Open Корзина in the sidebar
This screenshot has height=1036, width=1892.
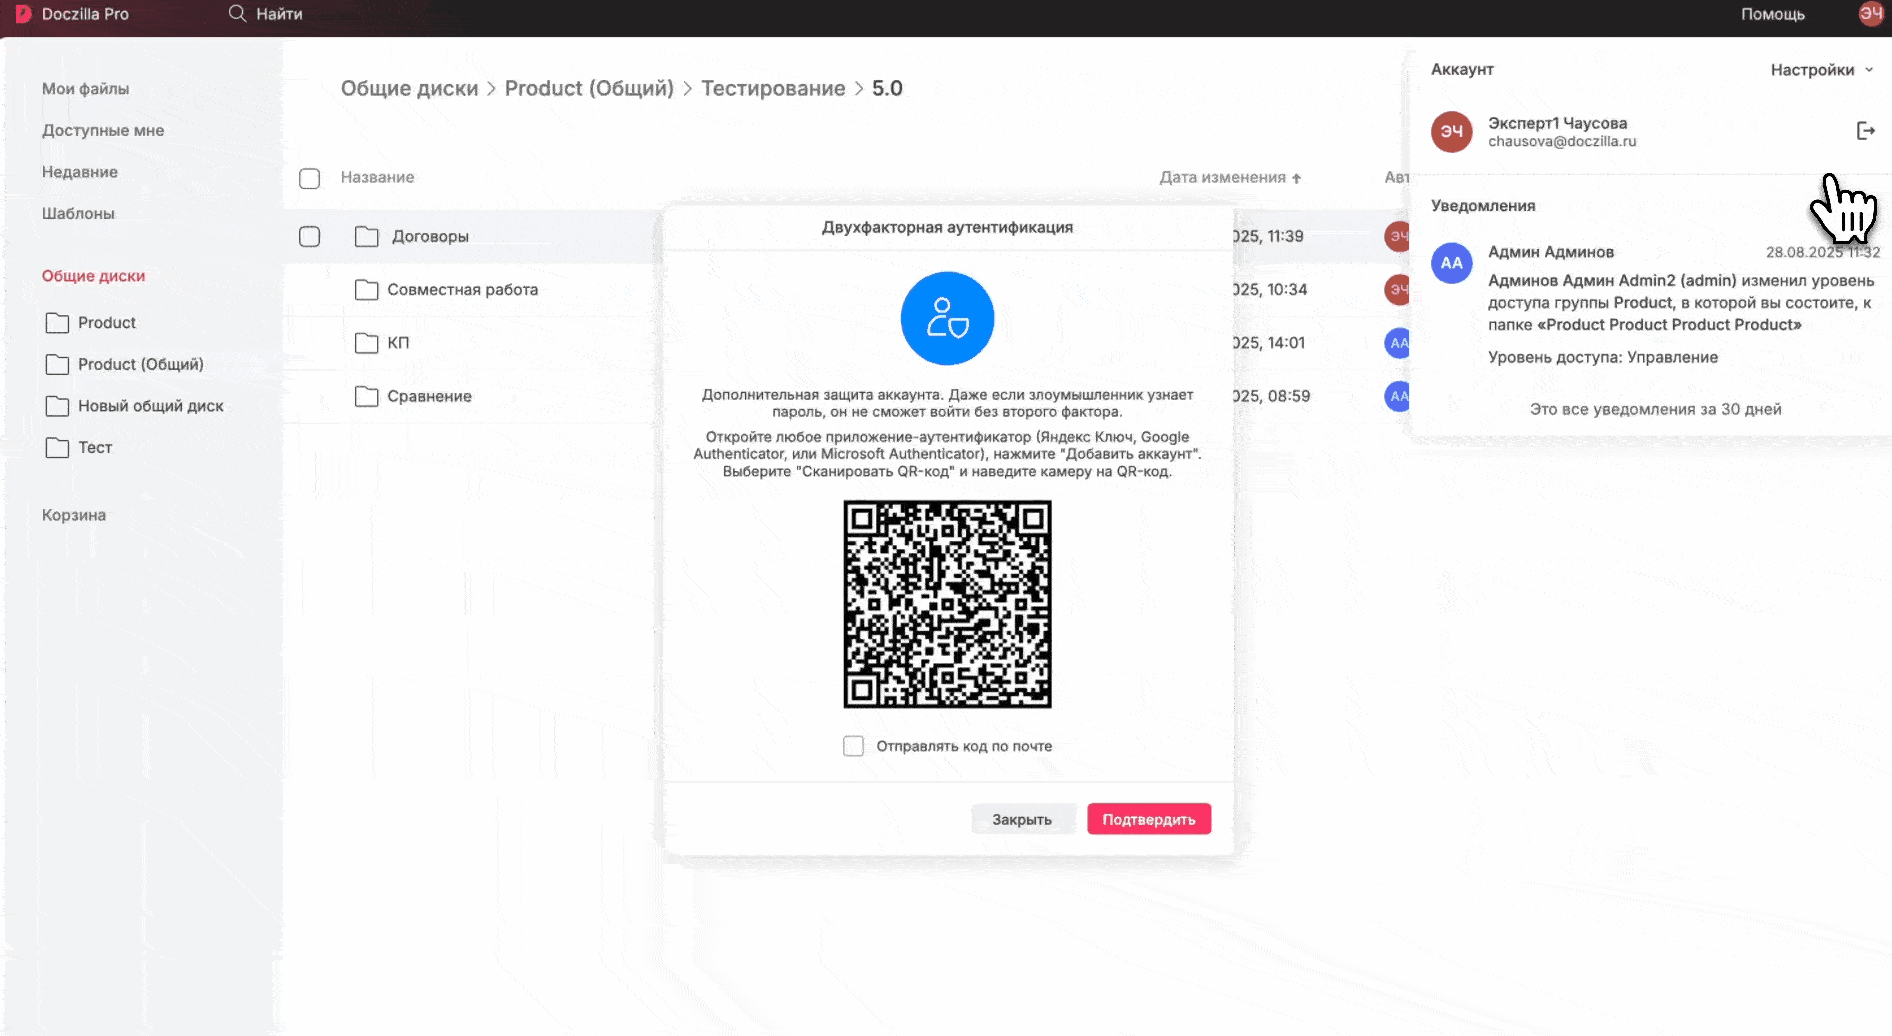coord(74,515)
